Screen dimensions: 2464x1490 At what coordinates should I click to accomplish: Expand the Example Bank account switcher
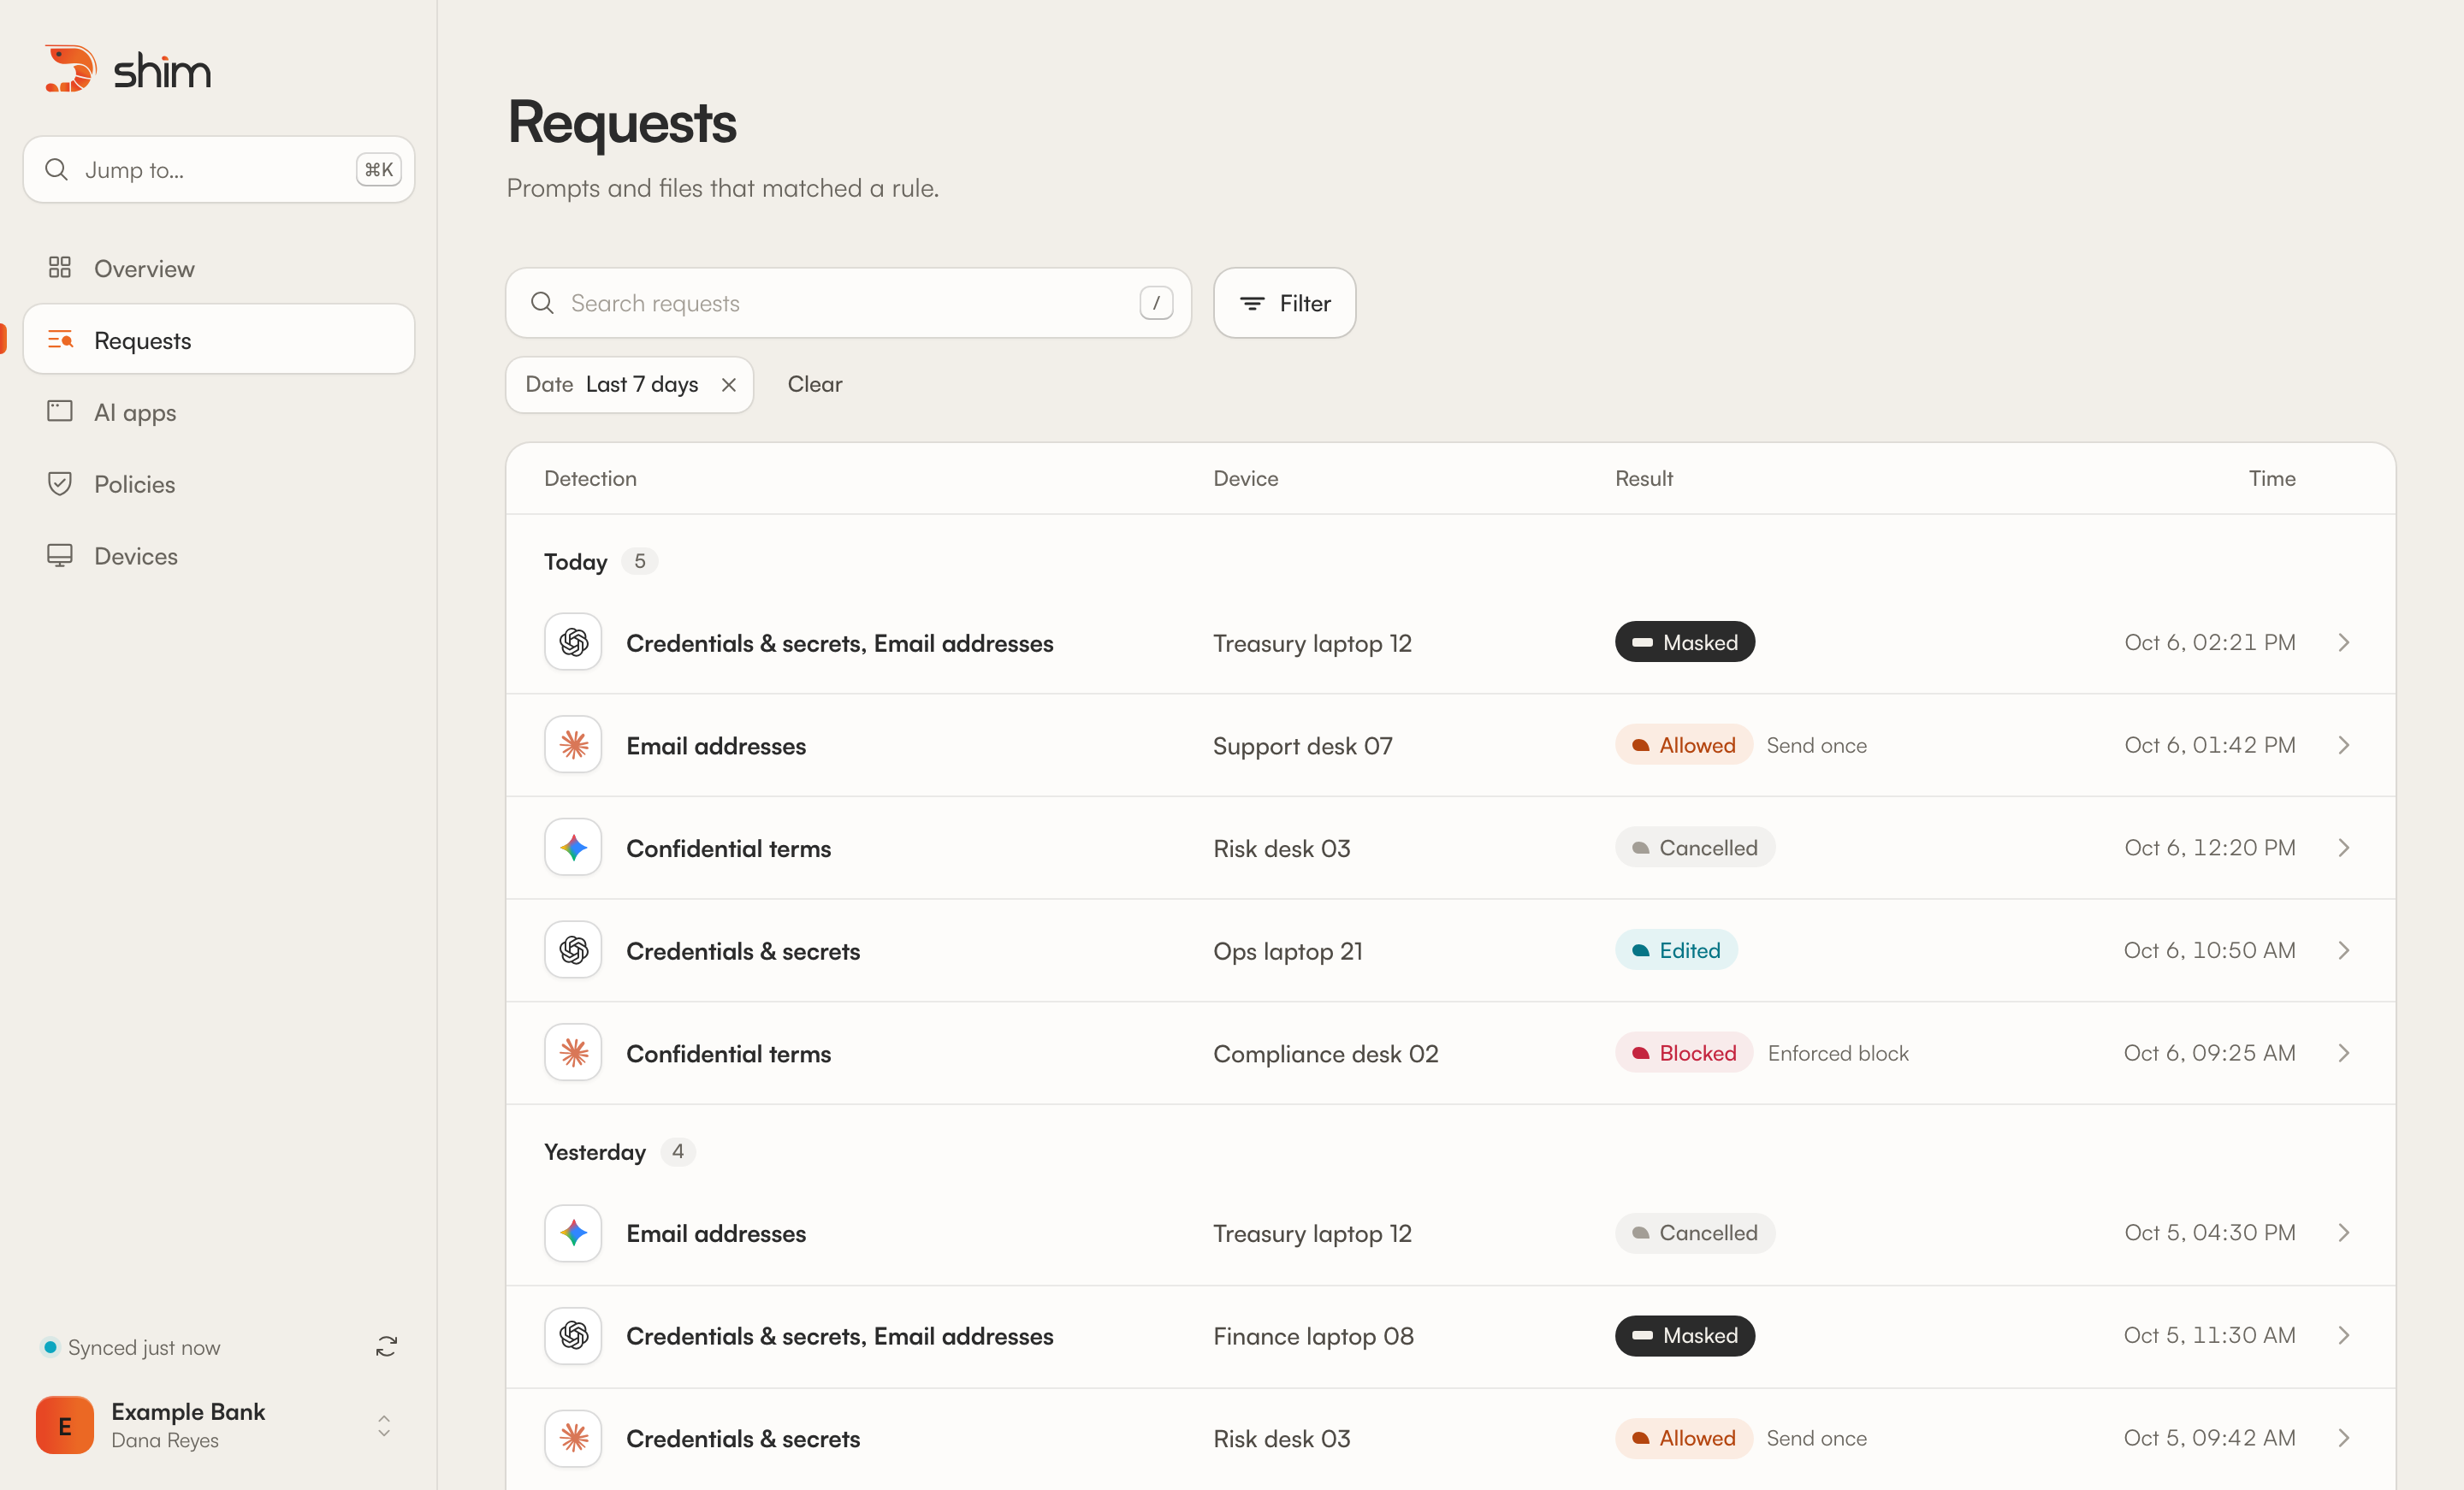click(x=384, y=1425)
